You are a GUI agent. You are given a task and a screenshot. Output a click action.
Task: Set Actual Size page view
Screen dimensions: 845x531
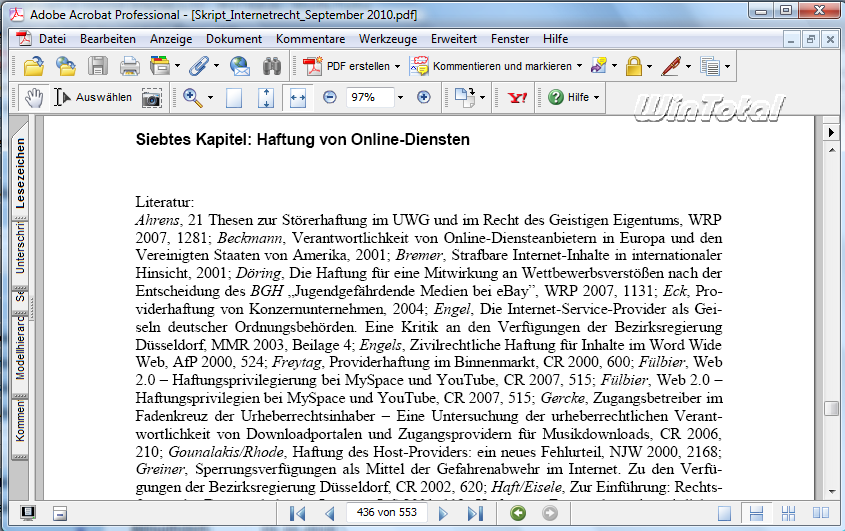coord(234,98)
